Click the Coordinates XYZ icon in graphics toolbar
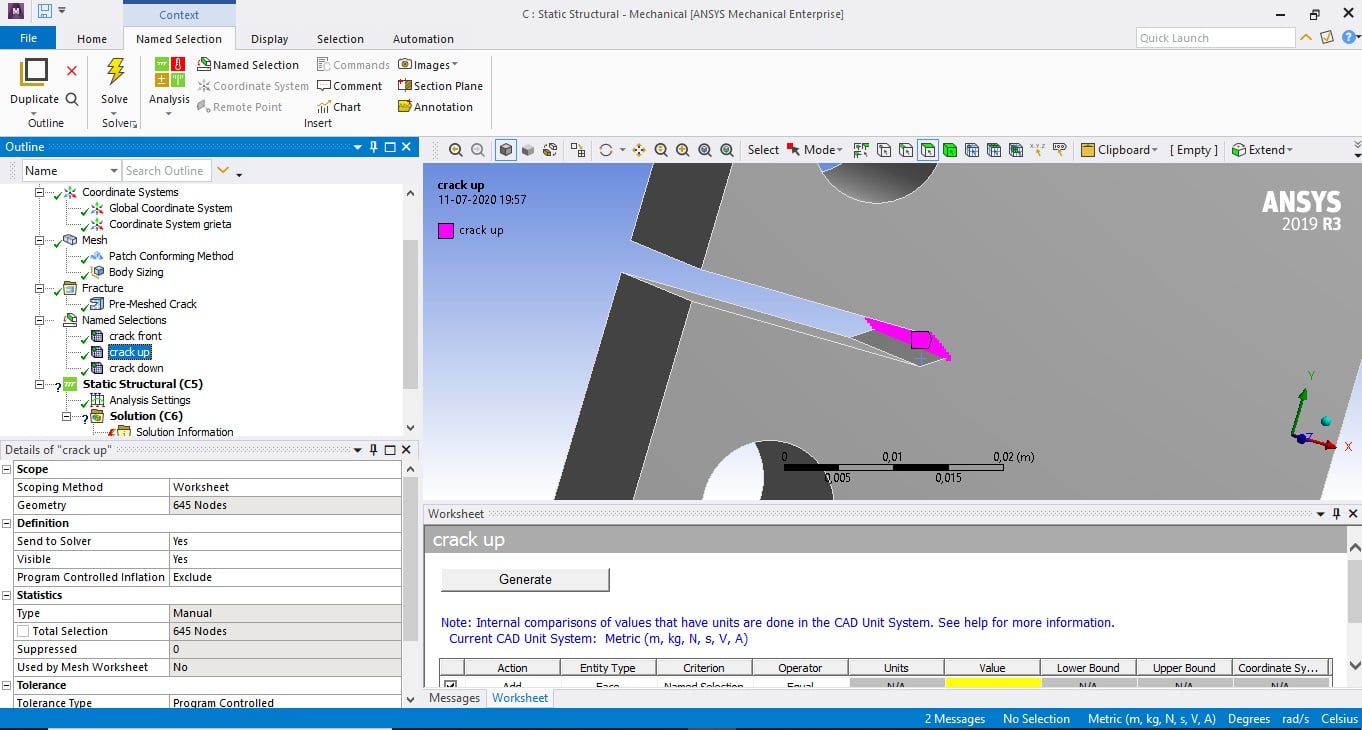The height and width of the screenshot is (730, 1362). pyautogui.click(x=1038, y=150)
